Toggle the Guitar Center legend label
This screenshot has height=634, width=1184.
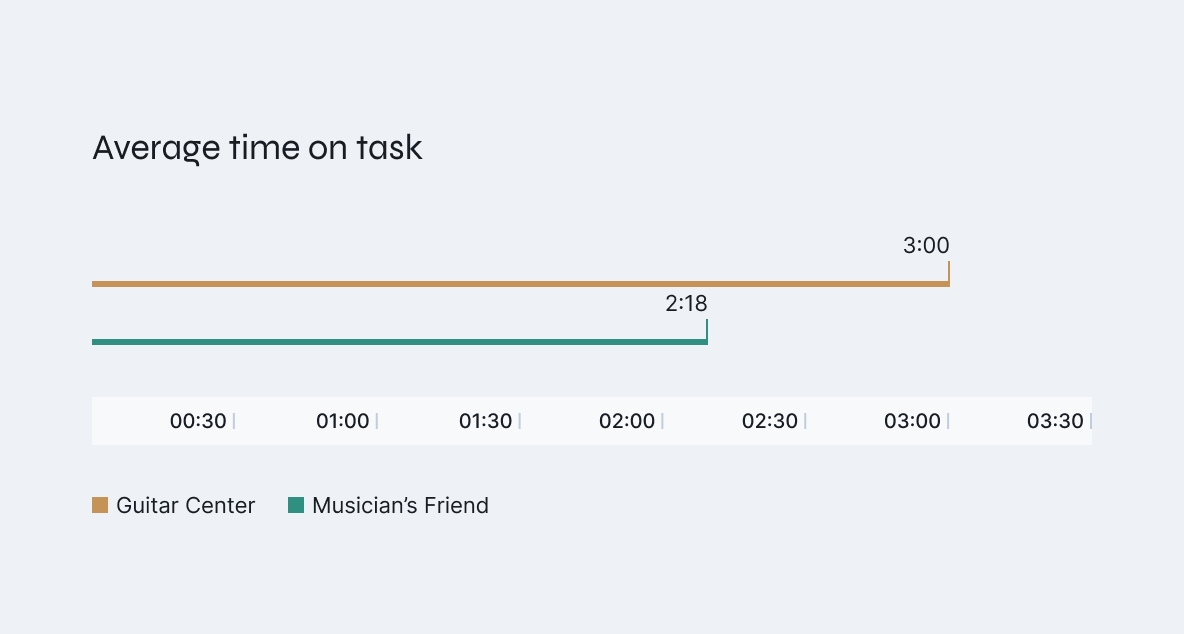(x=186, y=505)
